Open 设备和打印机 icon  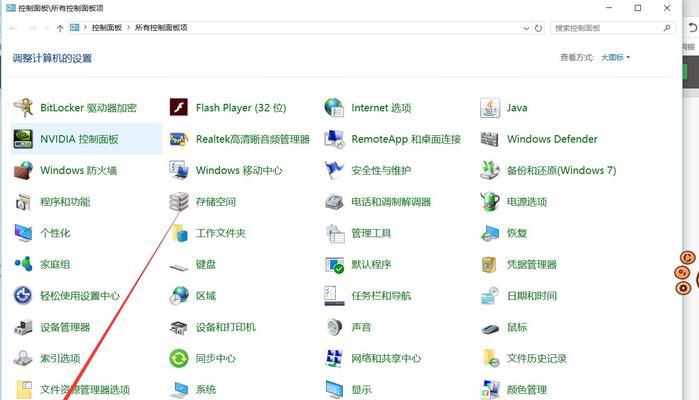pyautogui.click(x=179, y=327)
